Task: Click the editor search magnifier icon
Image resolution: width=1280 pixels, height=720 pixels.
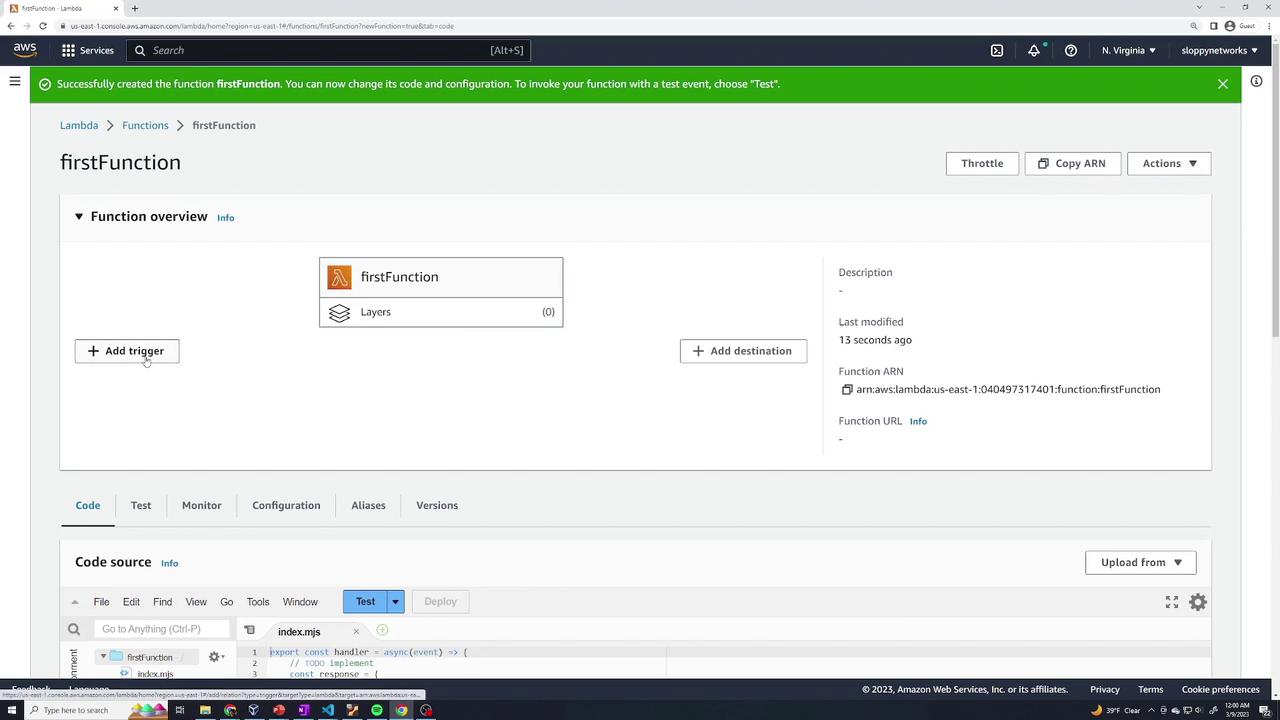Action: [x=74, y=629]
